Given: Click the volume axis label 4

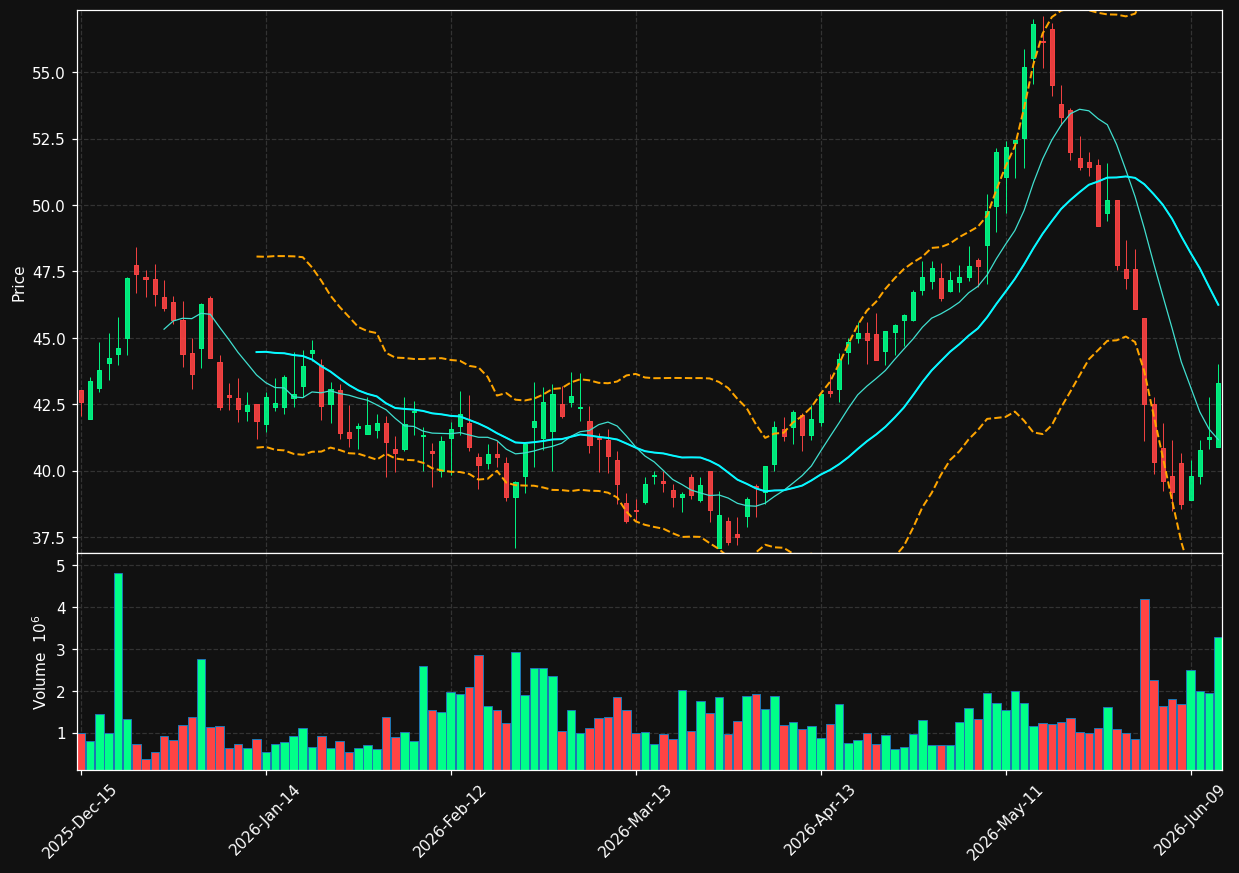Looking at the screenshot, I should click(63, 608).
